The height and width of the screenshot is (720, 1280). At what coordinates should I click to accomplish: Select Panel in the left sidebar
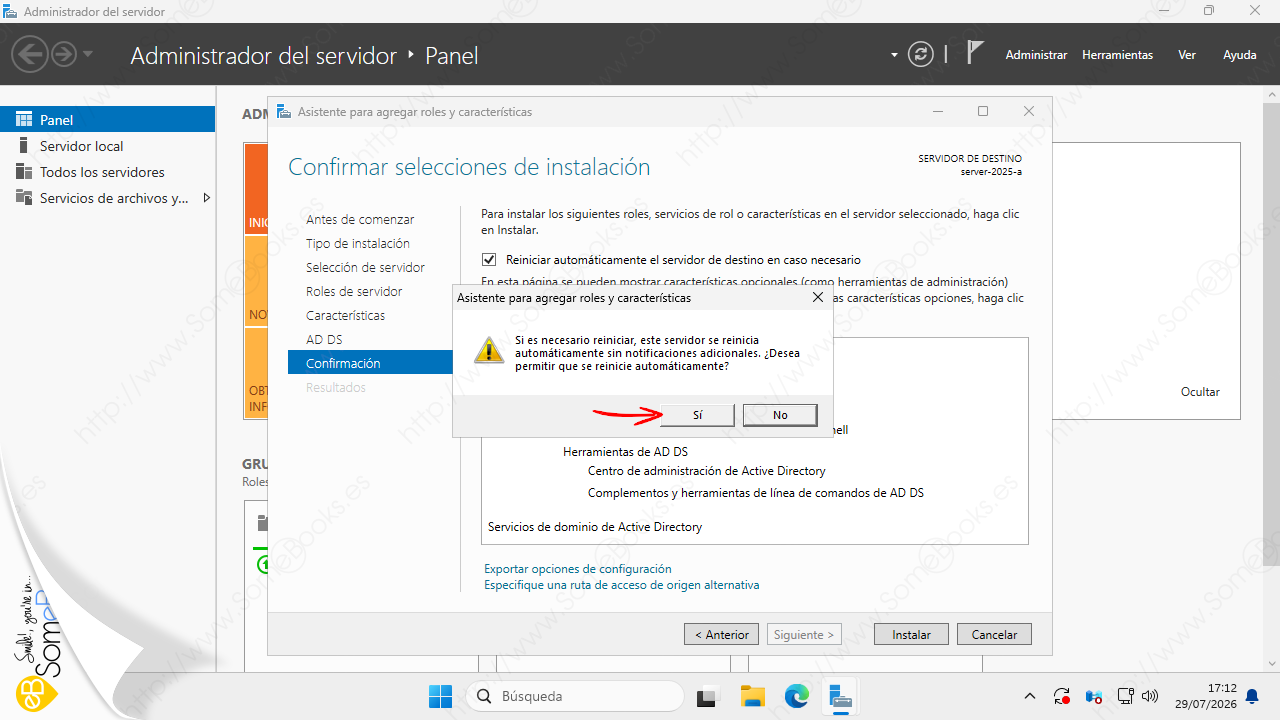(x=108, y=120)
